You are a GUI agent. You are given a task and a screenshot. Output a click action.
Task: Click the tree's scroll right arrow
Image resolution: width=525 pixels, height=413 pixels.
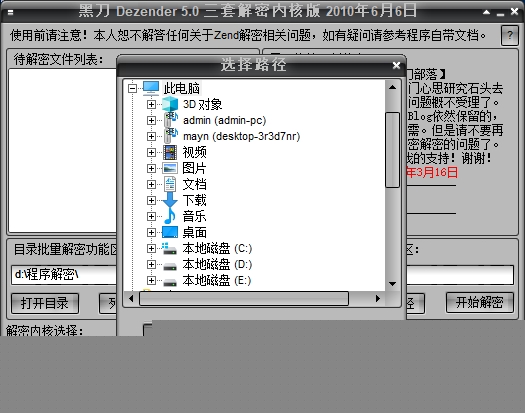(378, 298)
